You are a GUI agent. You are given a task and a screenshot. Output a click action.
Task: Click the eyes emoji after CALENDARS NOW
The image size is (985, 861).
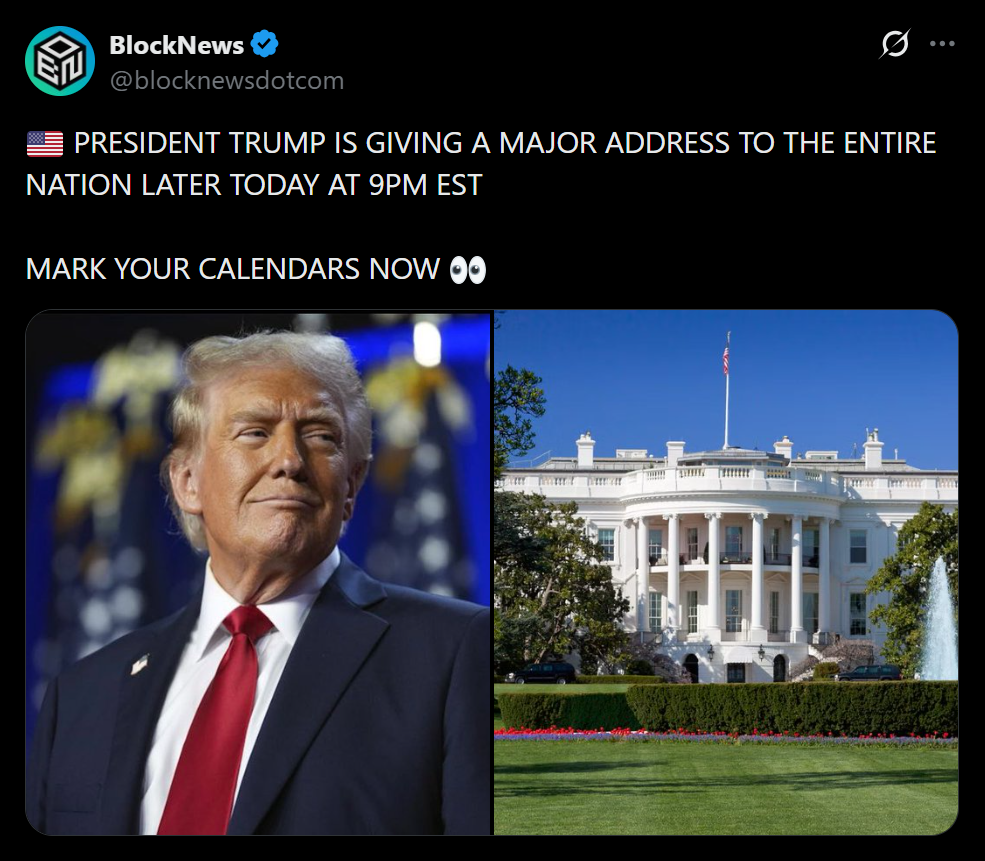tap(468, 270)
